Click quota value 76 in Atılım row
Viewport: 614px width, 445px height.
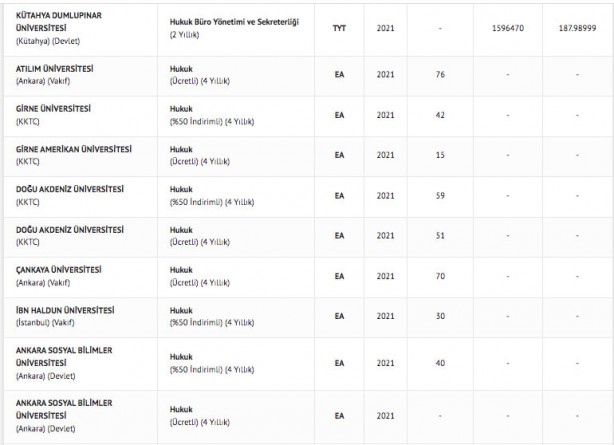(x=440, y=74)
